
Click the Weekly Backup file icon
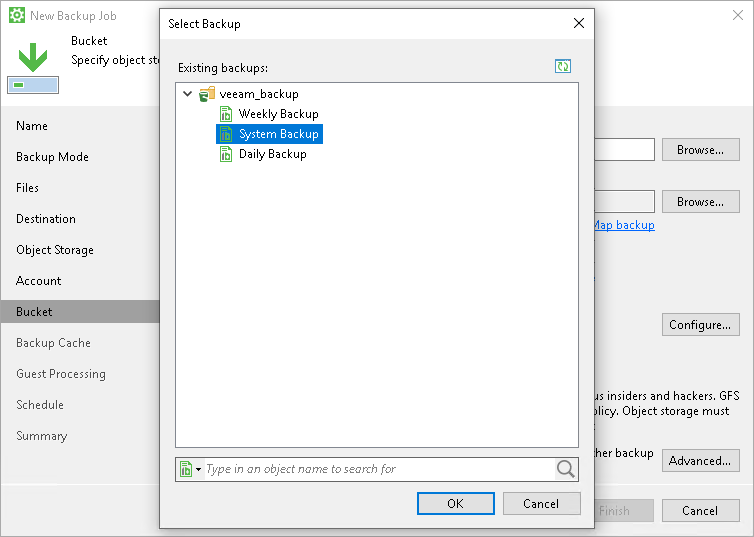pyautogui.click(x=226, y=114)
